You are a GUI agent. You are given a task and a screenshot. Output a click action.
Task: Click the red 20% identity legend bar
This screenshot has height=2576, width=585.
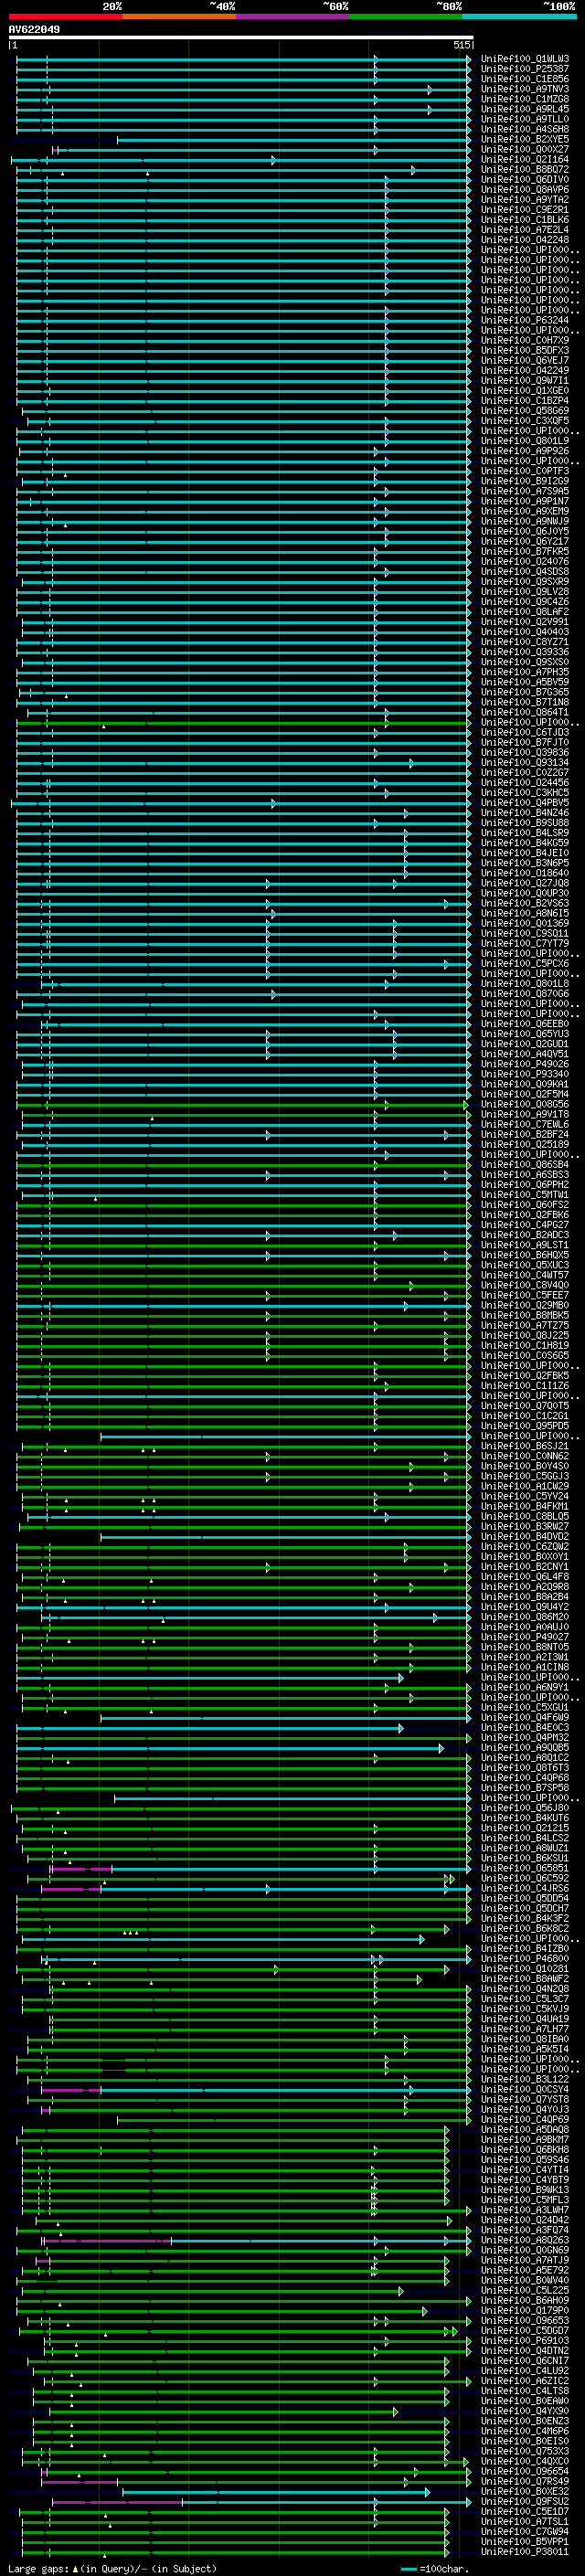[x=65, y=16]
